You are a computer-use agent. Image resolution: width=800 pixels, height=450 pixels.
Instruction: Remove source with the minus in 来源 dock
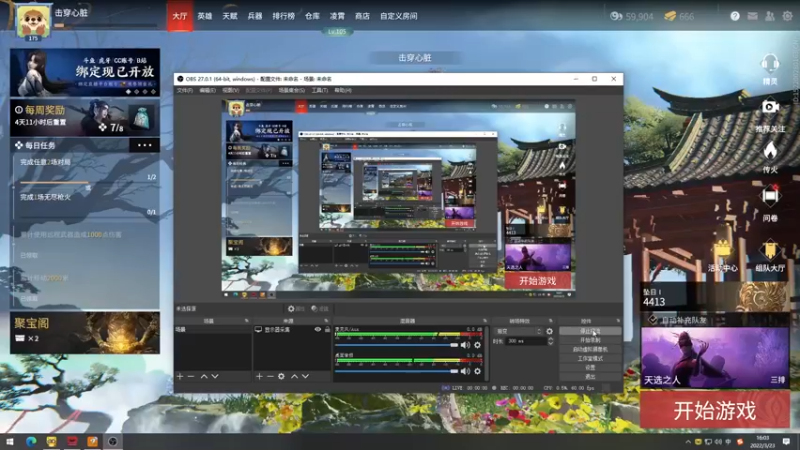[x=270, y=377]
